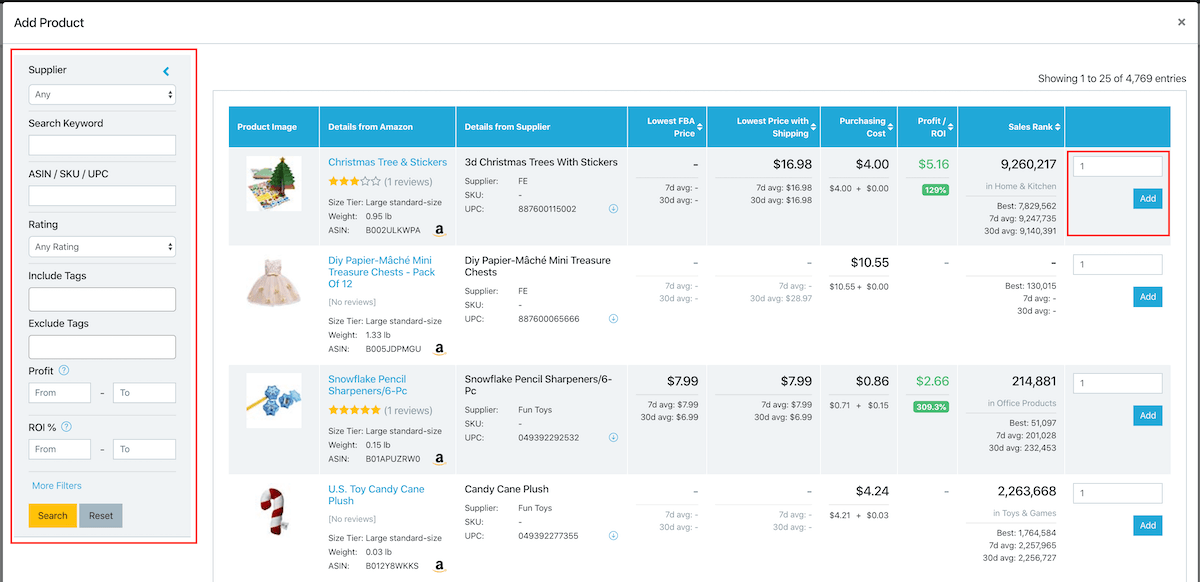Click Amazon icon for Snowflake Pencil Sharpeners
Screen dimensions: 1200x582
point(439,459)
